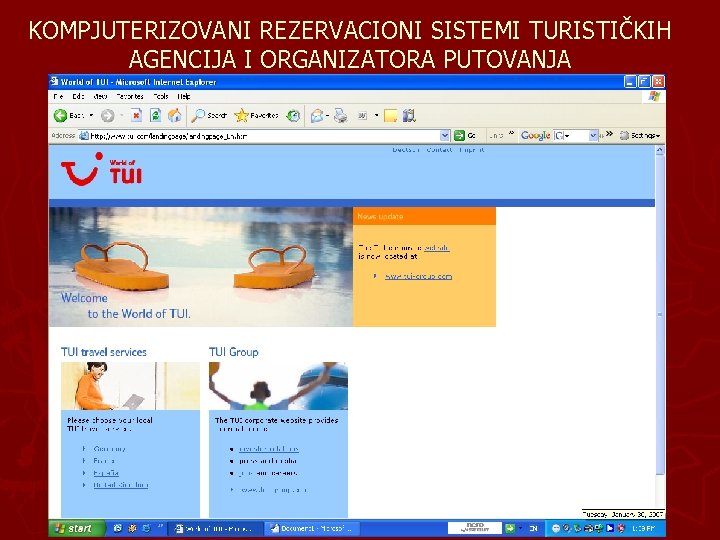The width and height of the screenshot is (720, 540).
Task: Click the address URL field
Action: (264, 136)
